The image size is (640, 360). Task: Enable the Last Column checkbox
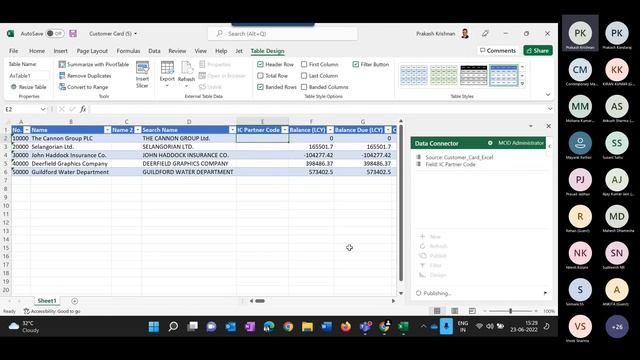coord(304,76)
